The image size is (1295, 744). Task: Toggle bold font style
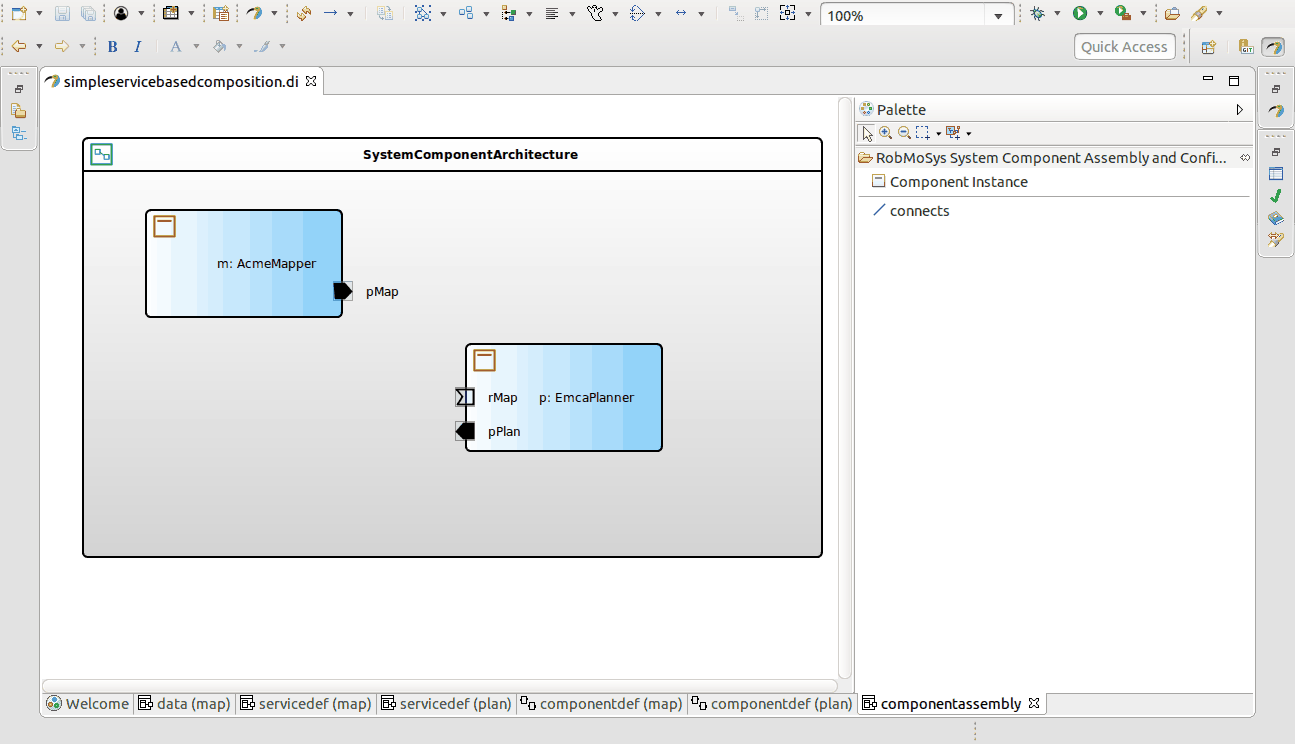(x=112, y=47)
